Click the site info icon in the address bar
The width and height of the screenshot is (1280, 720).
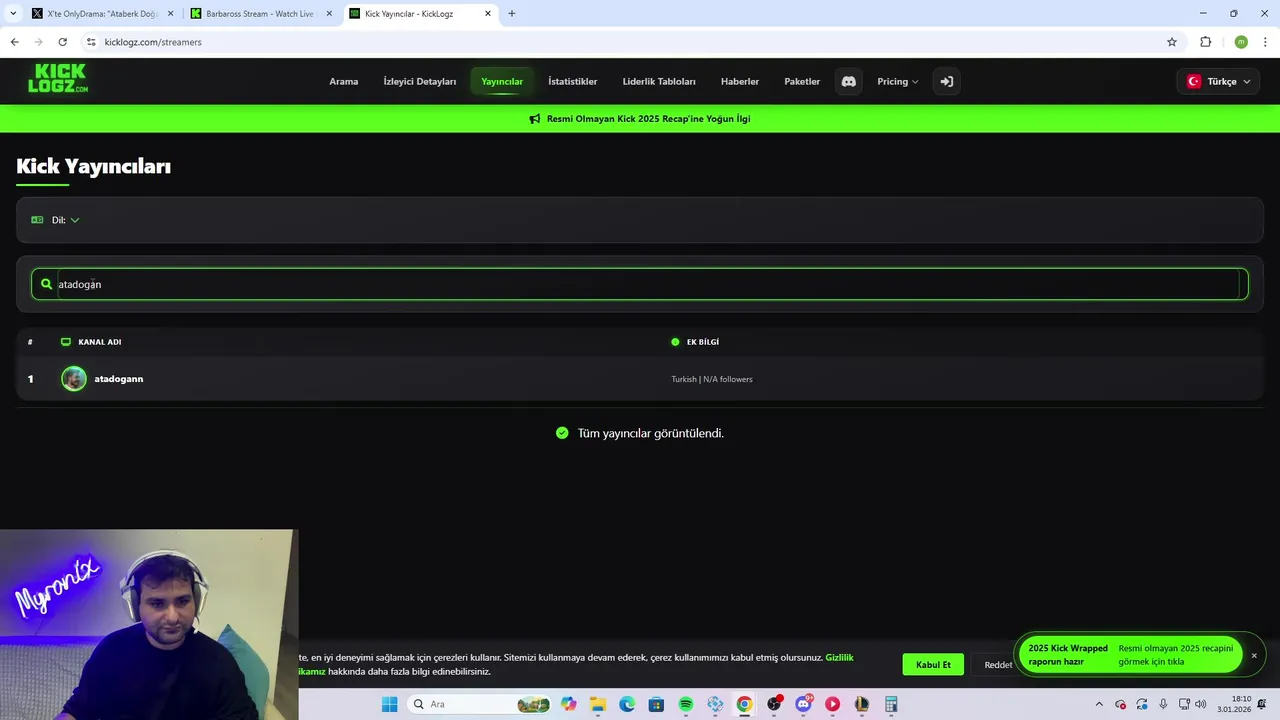[x=91, y=42]
